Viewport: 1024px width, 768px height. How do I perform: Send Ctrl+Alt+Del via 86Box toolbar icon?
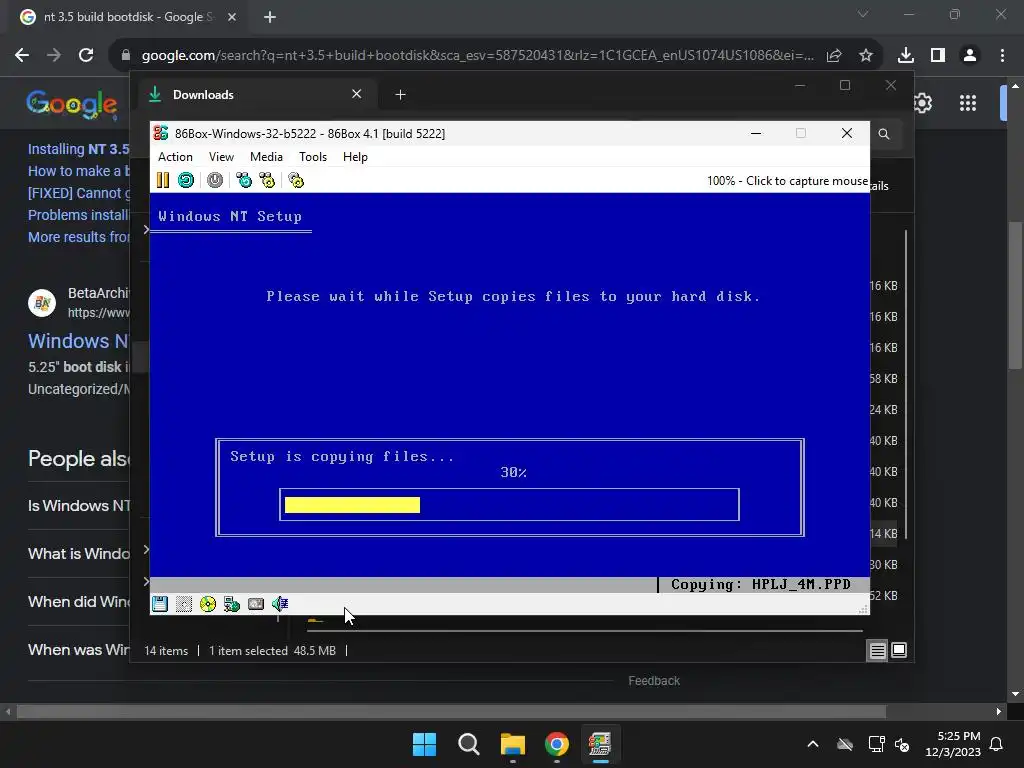pos(244,180)
